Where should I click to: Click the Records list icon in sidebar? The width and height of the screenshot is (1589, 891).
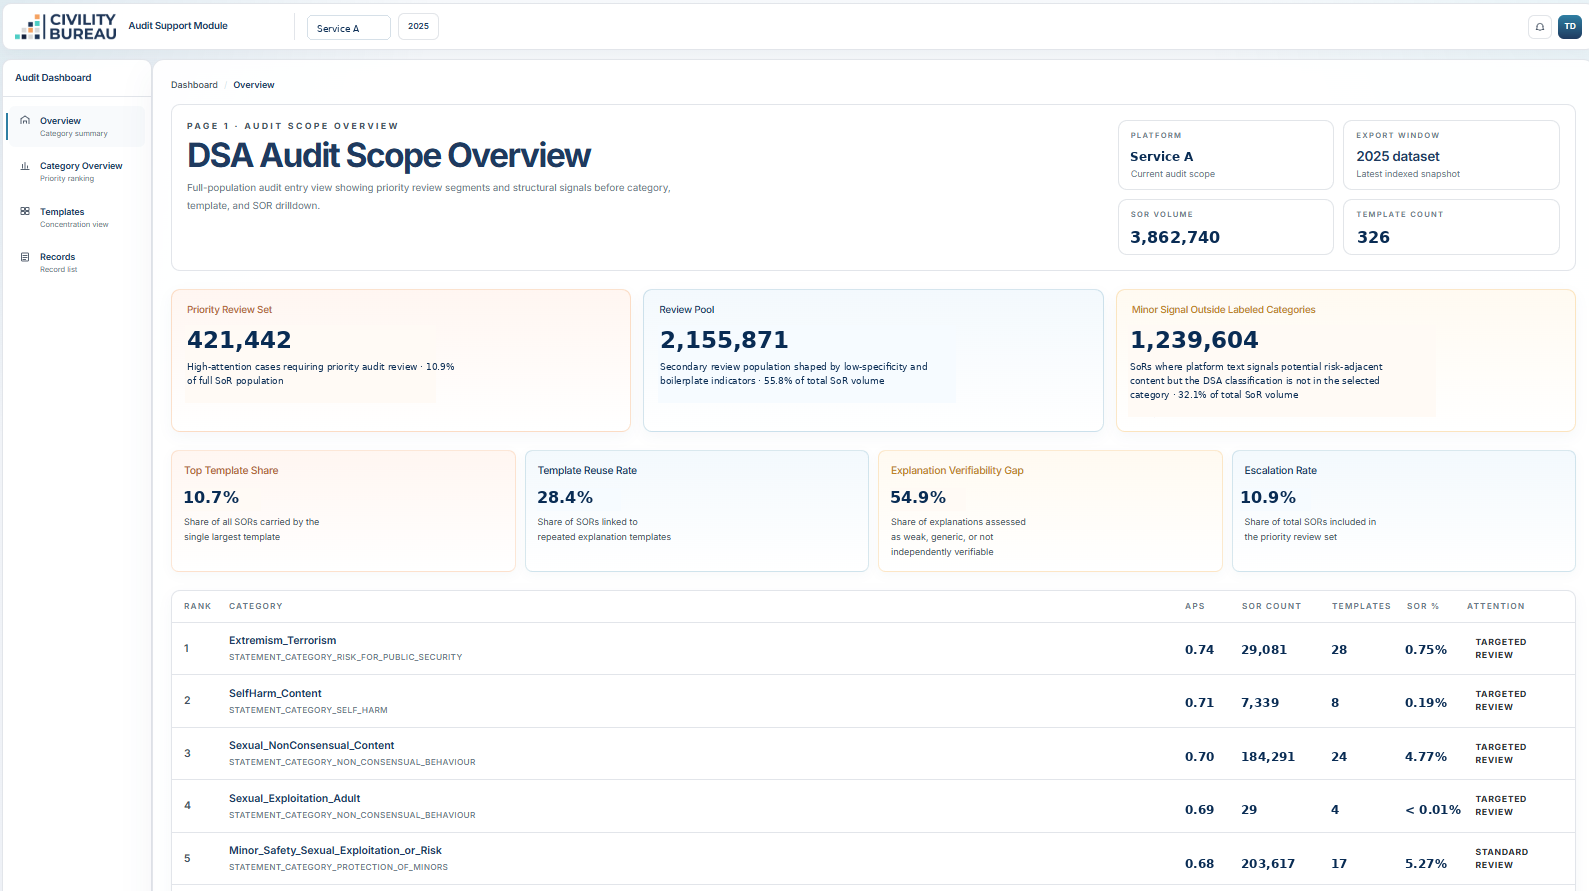click(25, 257)
